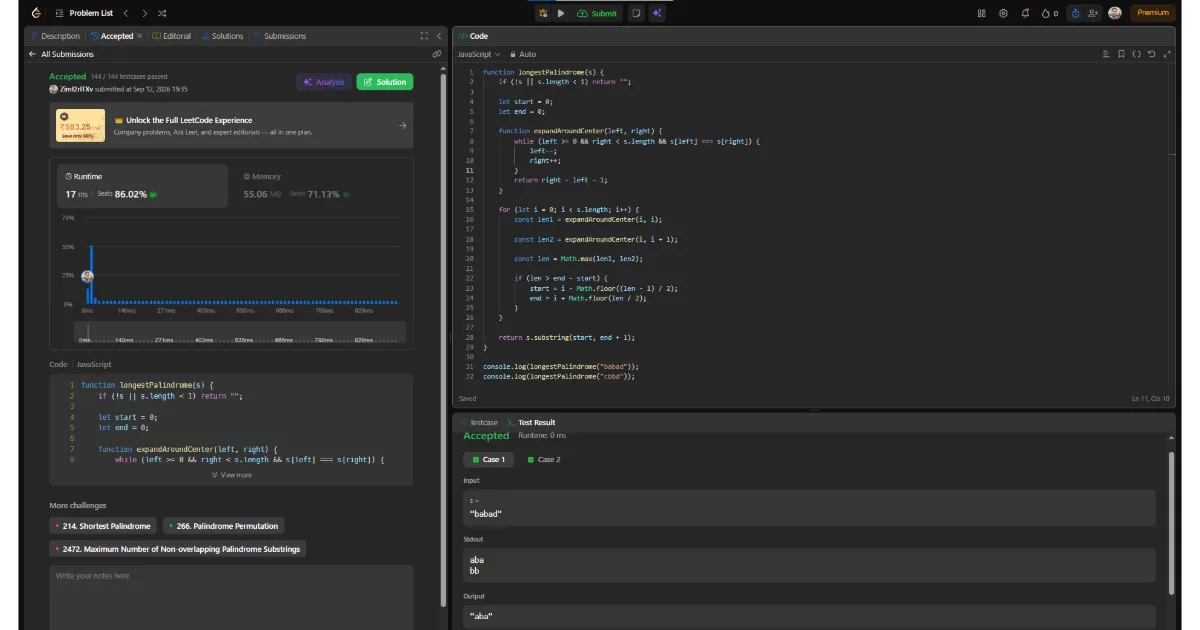Collapse the left panel with chevron

click(438, 36)
